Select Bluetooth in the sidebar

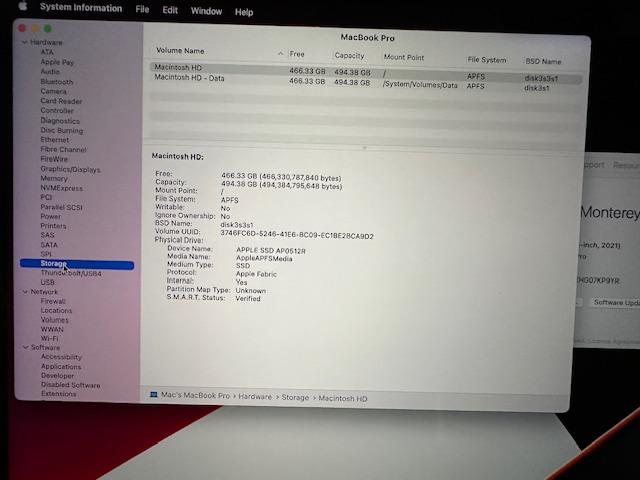pyautogui.click(x=56, y=82)
